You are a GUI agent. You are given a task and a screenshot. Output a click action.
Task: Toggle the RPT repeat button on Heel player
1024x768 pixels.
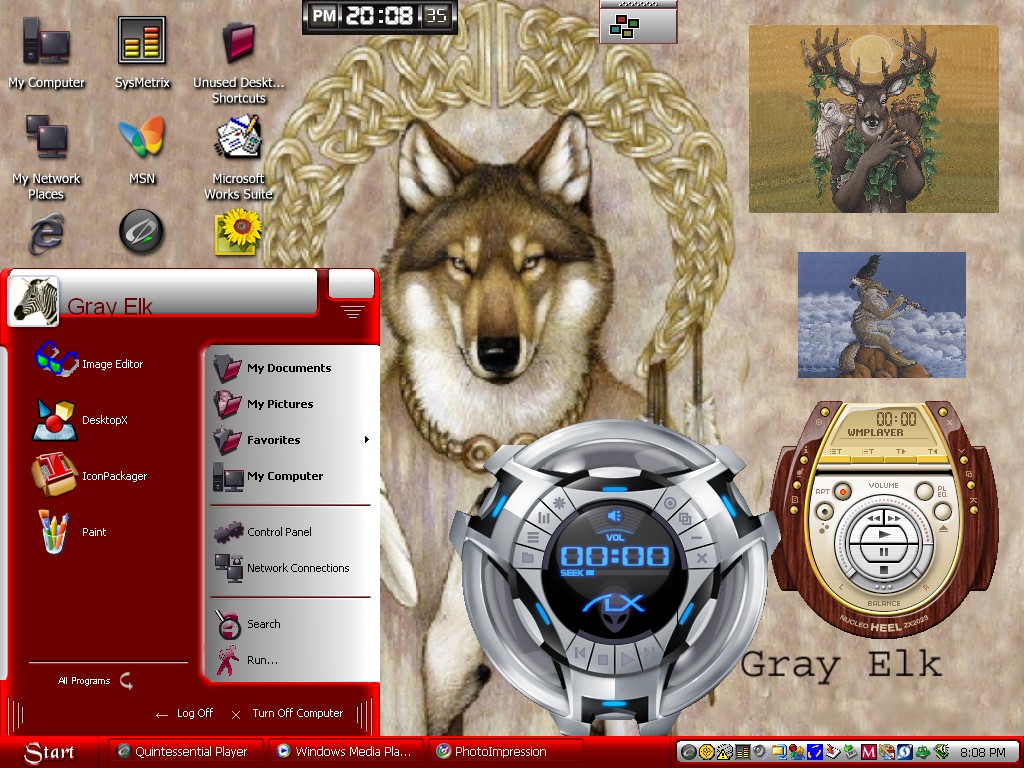pyautogui.click(x=842, y=491)
